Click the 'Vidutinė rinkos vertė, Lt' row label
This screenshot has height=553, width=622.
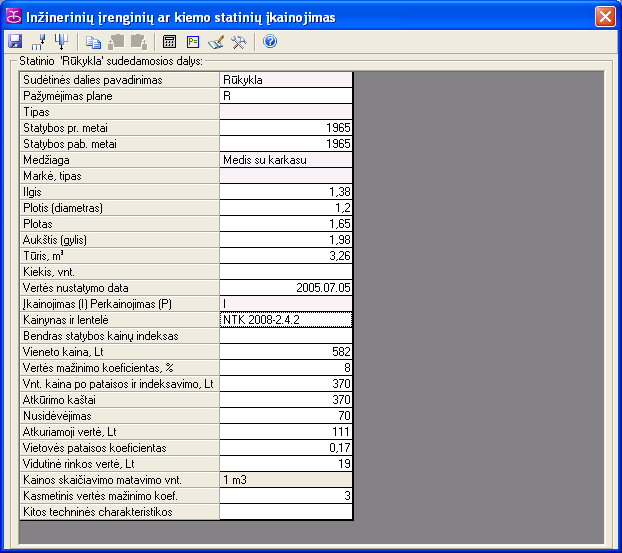pos(119,464)
